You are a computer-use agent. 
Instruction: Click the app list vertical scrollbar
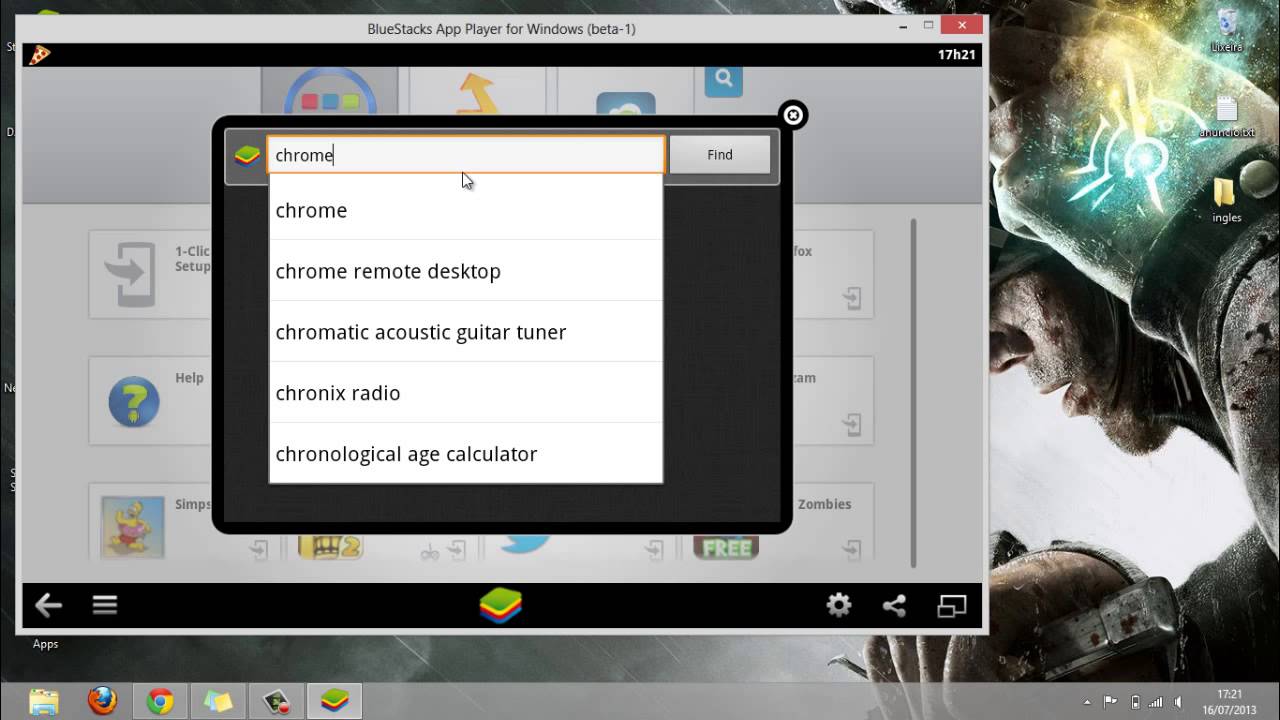[x=913, y=392]
